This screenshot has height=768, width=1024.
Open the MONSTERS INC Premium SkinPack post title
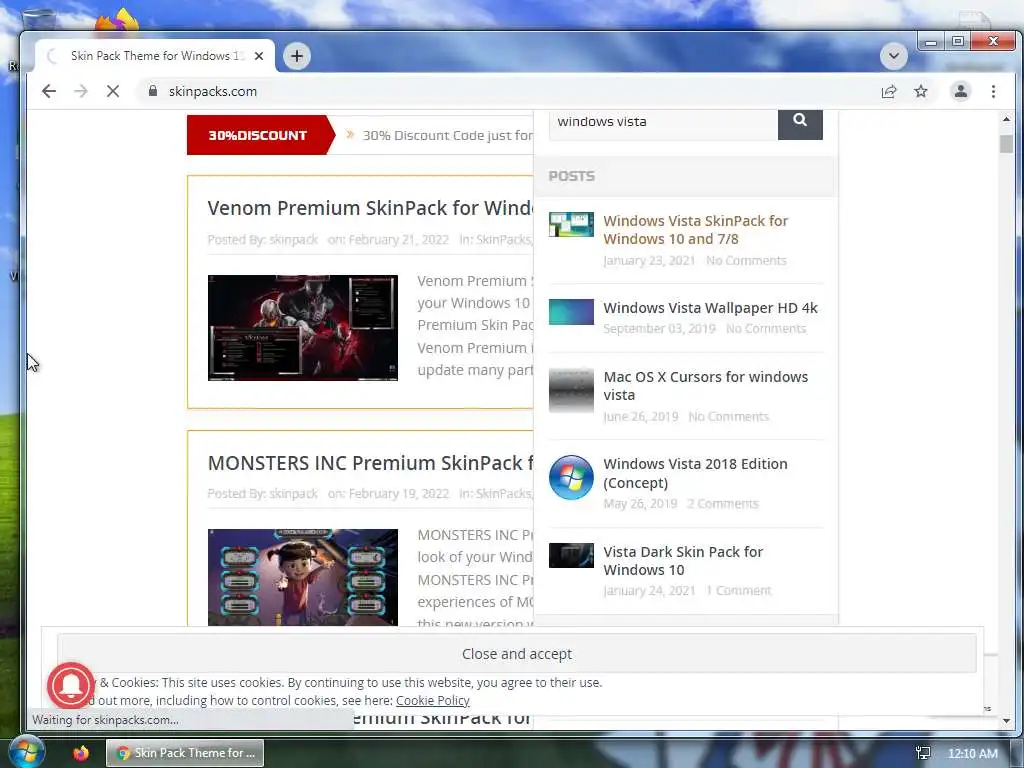(x=370, y=463)
